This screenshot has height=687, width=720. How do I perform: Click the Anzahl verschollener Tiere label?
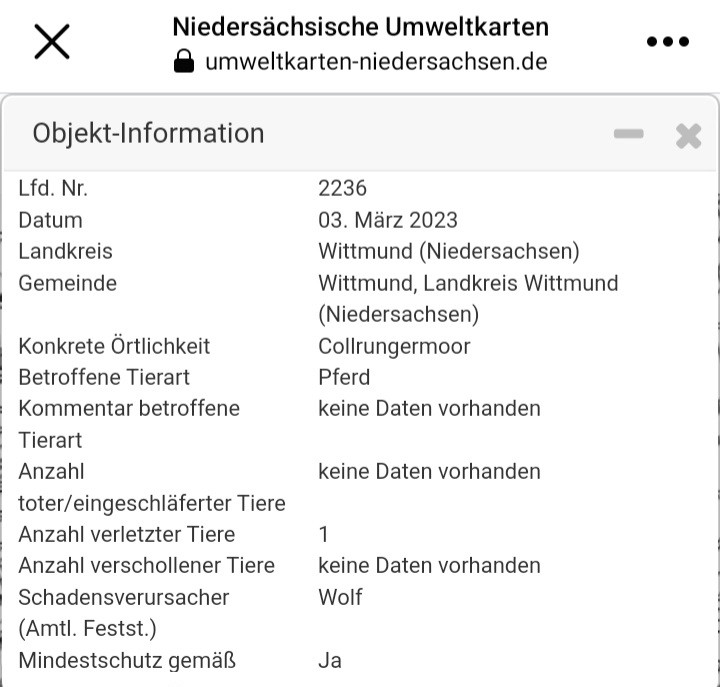click(x=146, y=566)
